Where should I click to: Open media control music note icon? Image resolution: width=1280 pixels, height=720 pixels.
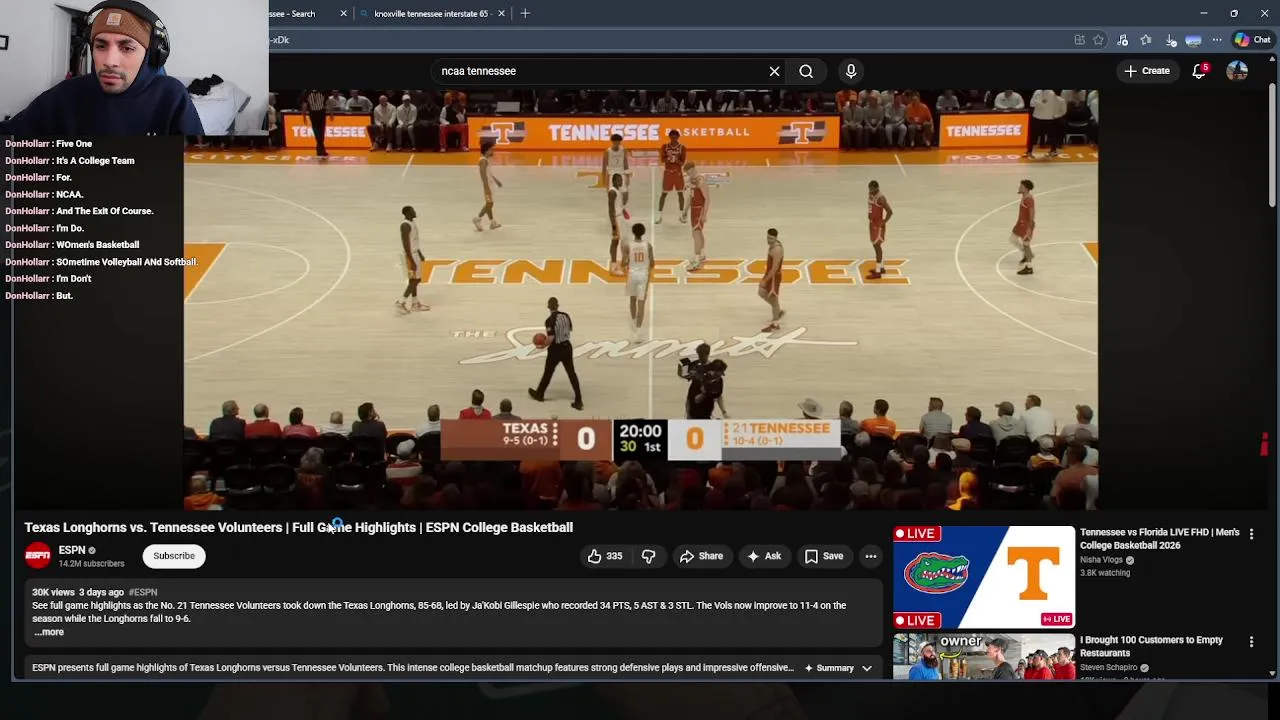pyautogui.click(x=1122, y=40)
